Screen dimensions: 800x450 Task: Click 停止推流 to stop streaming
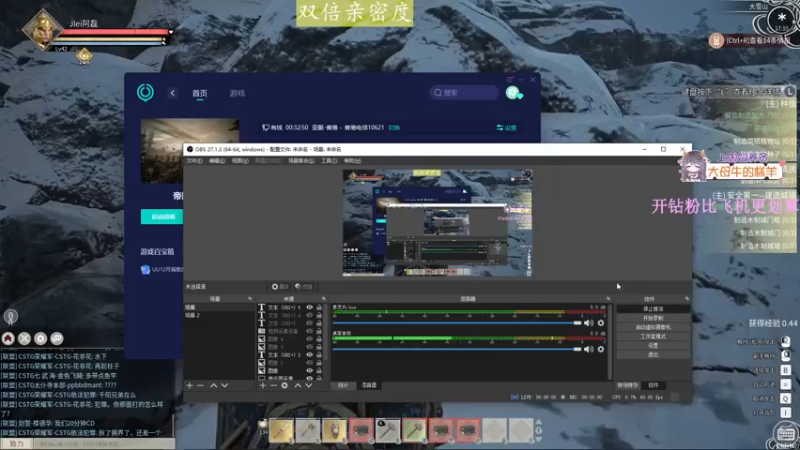pos(653,309)
